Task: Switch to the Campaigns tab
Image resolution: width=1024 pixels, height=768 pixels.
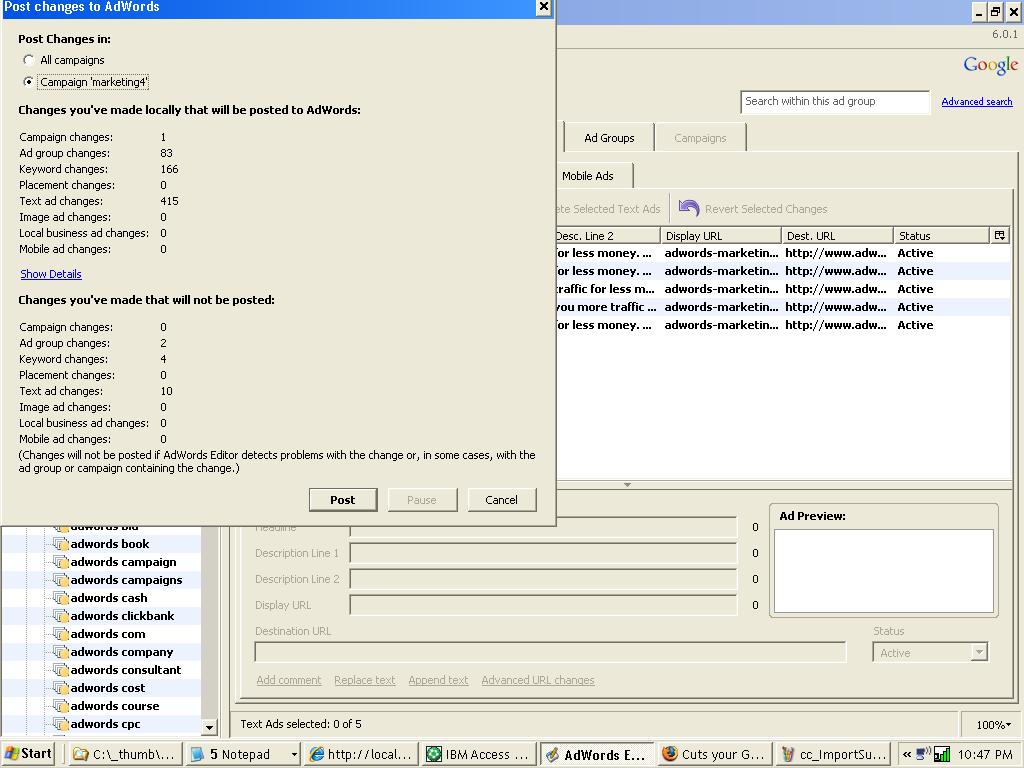Action: coord(700,138)
